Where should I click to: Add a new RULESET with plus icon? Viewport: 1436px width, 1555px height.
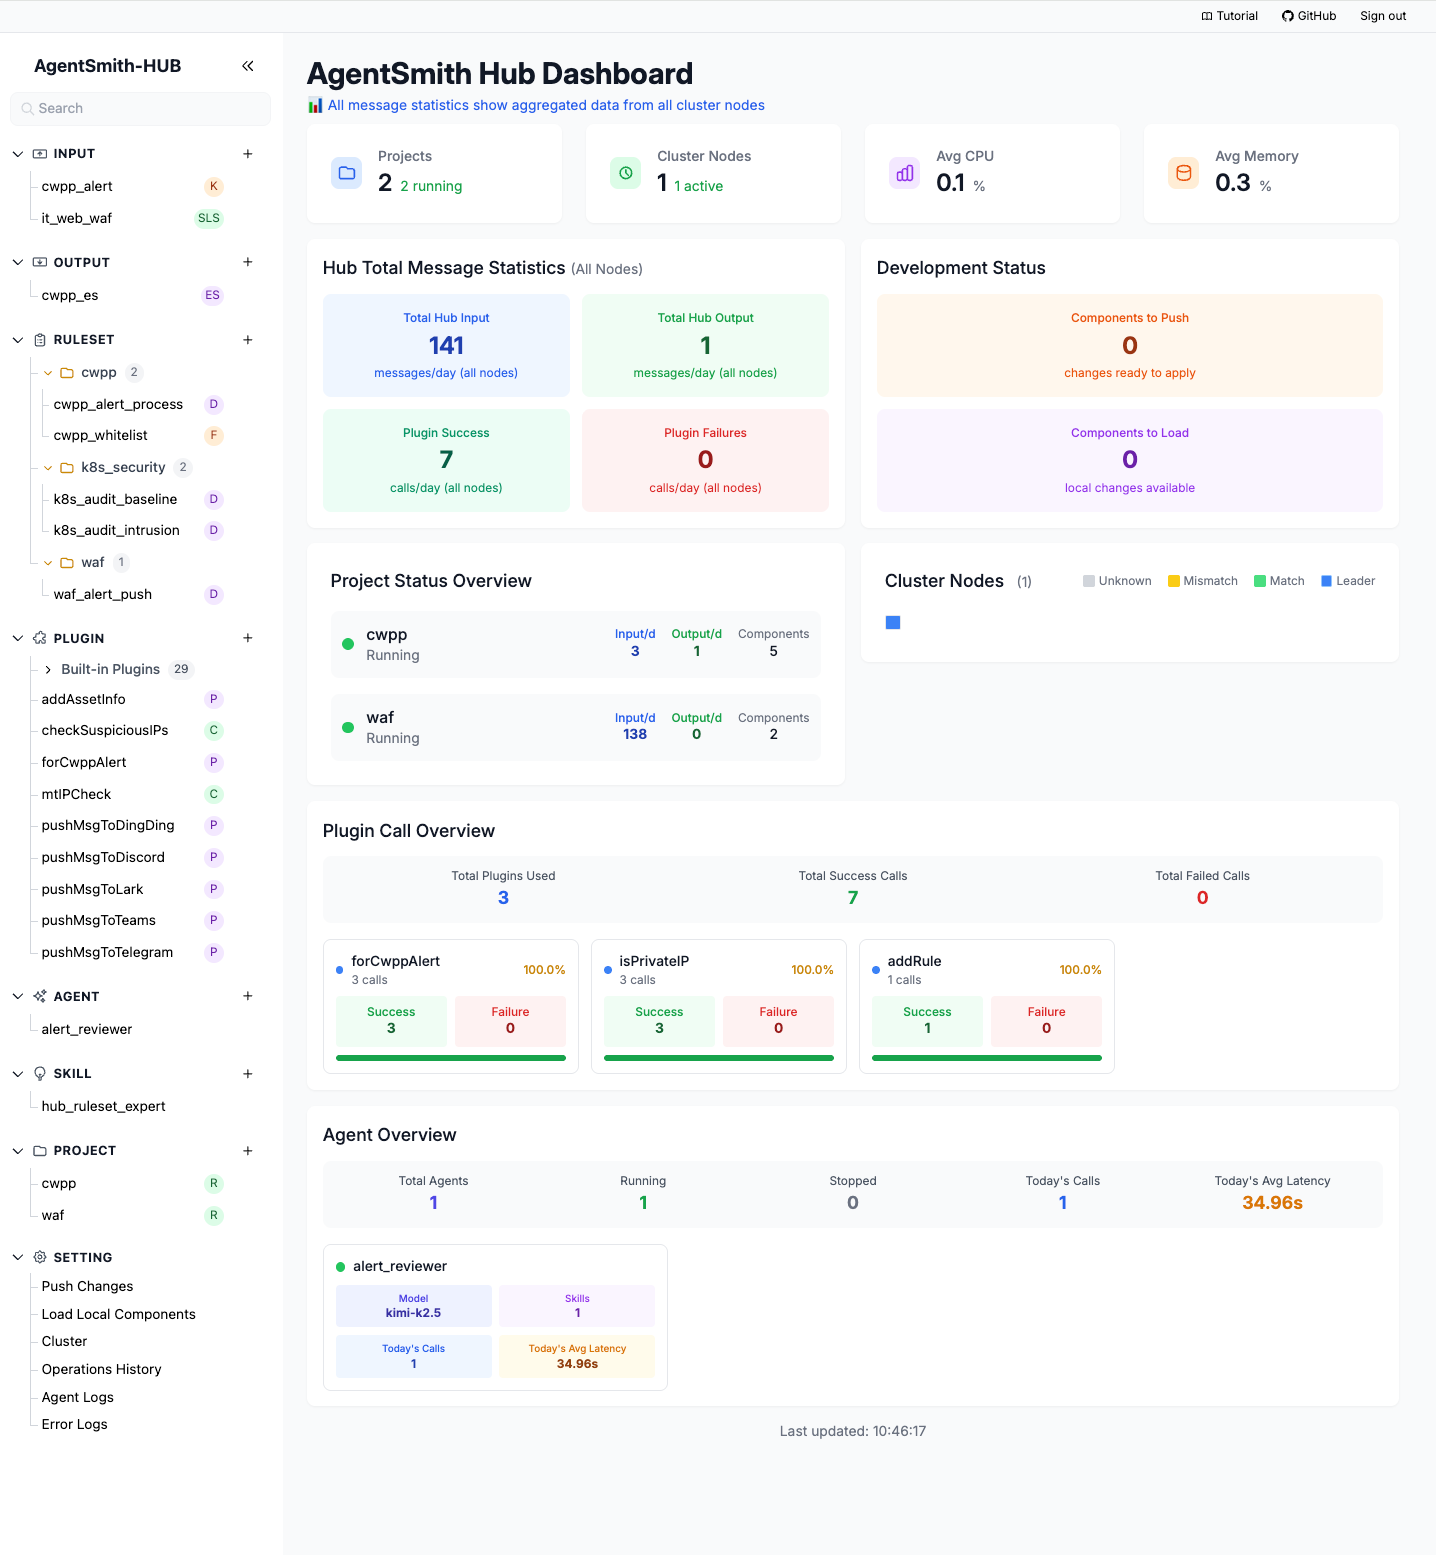pos(248,340)
